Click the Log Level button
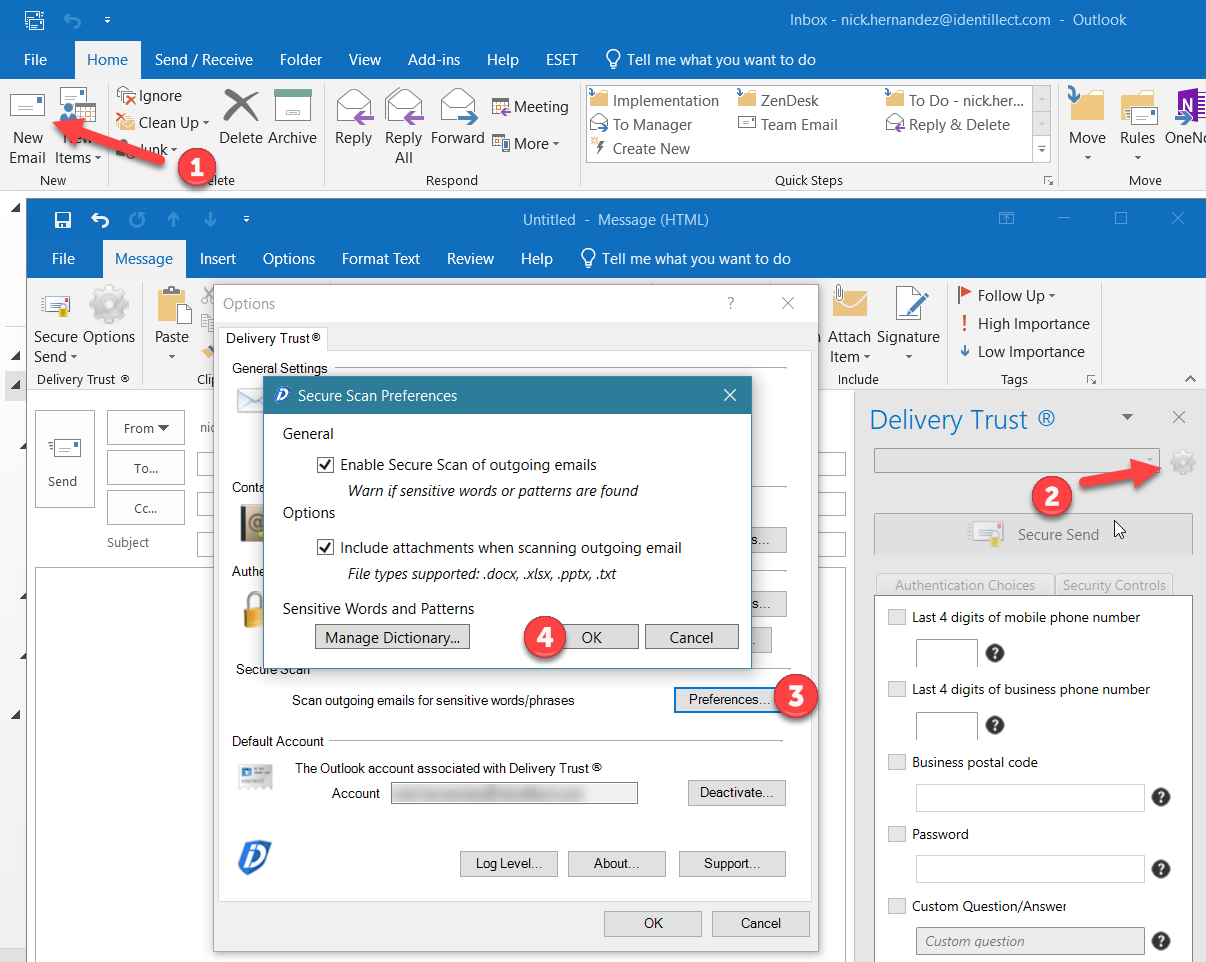1206x962 pixels. [509, 863]
